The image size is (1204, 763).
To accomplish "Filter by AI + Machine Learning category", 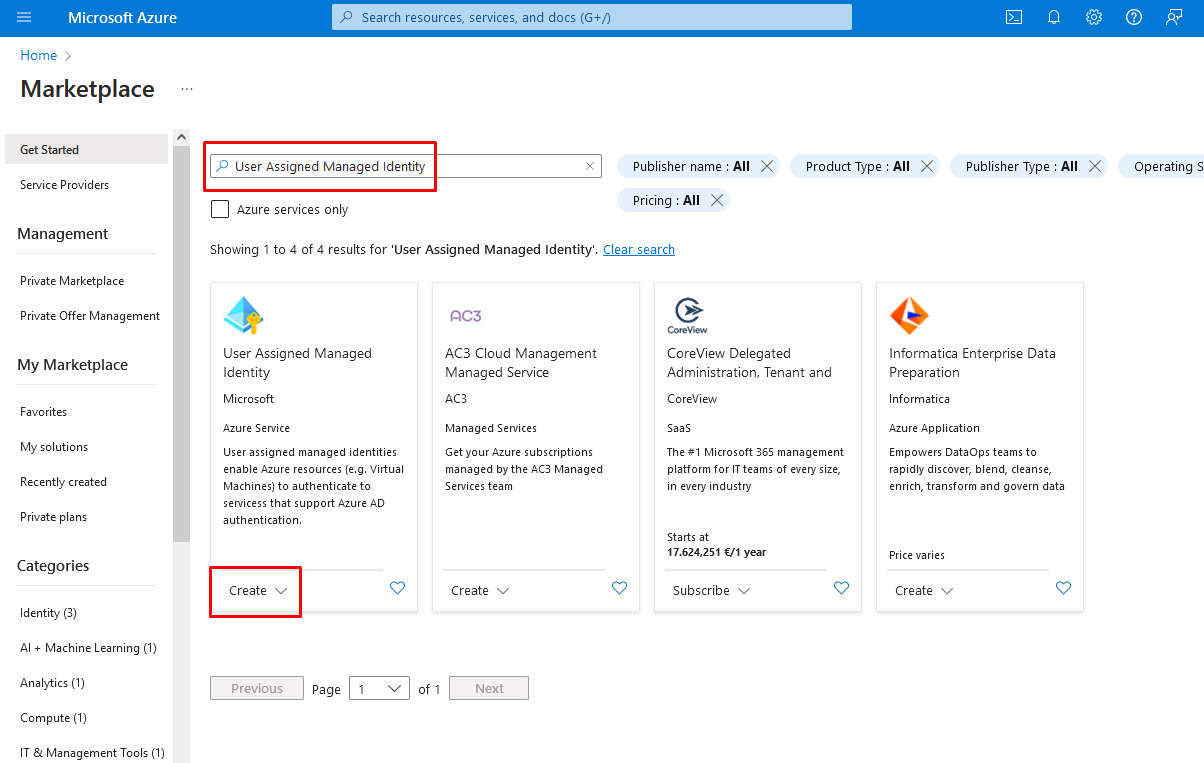I will click(86, 647).
